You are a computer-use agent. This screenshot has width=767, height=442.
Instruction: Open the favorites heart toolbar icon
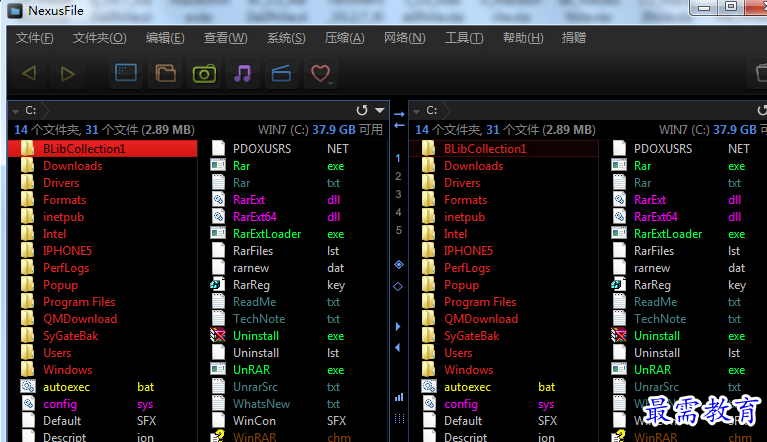tap(320, 73)
